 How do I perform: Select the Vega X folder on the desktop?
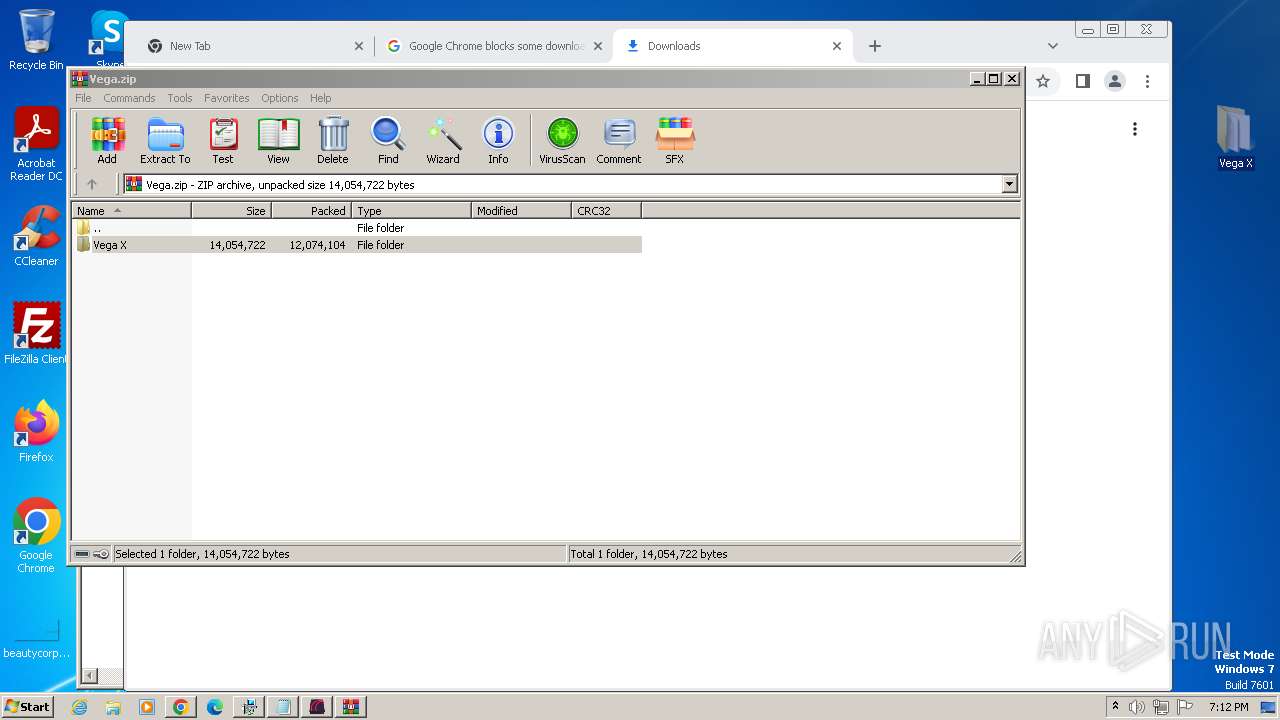point(1236,137)
